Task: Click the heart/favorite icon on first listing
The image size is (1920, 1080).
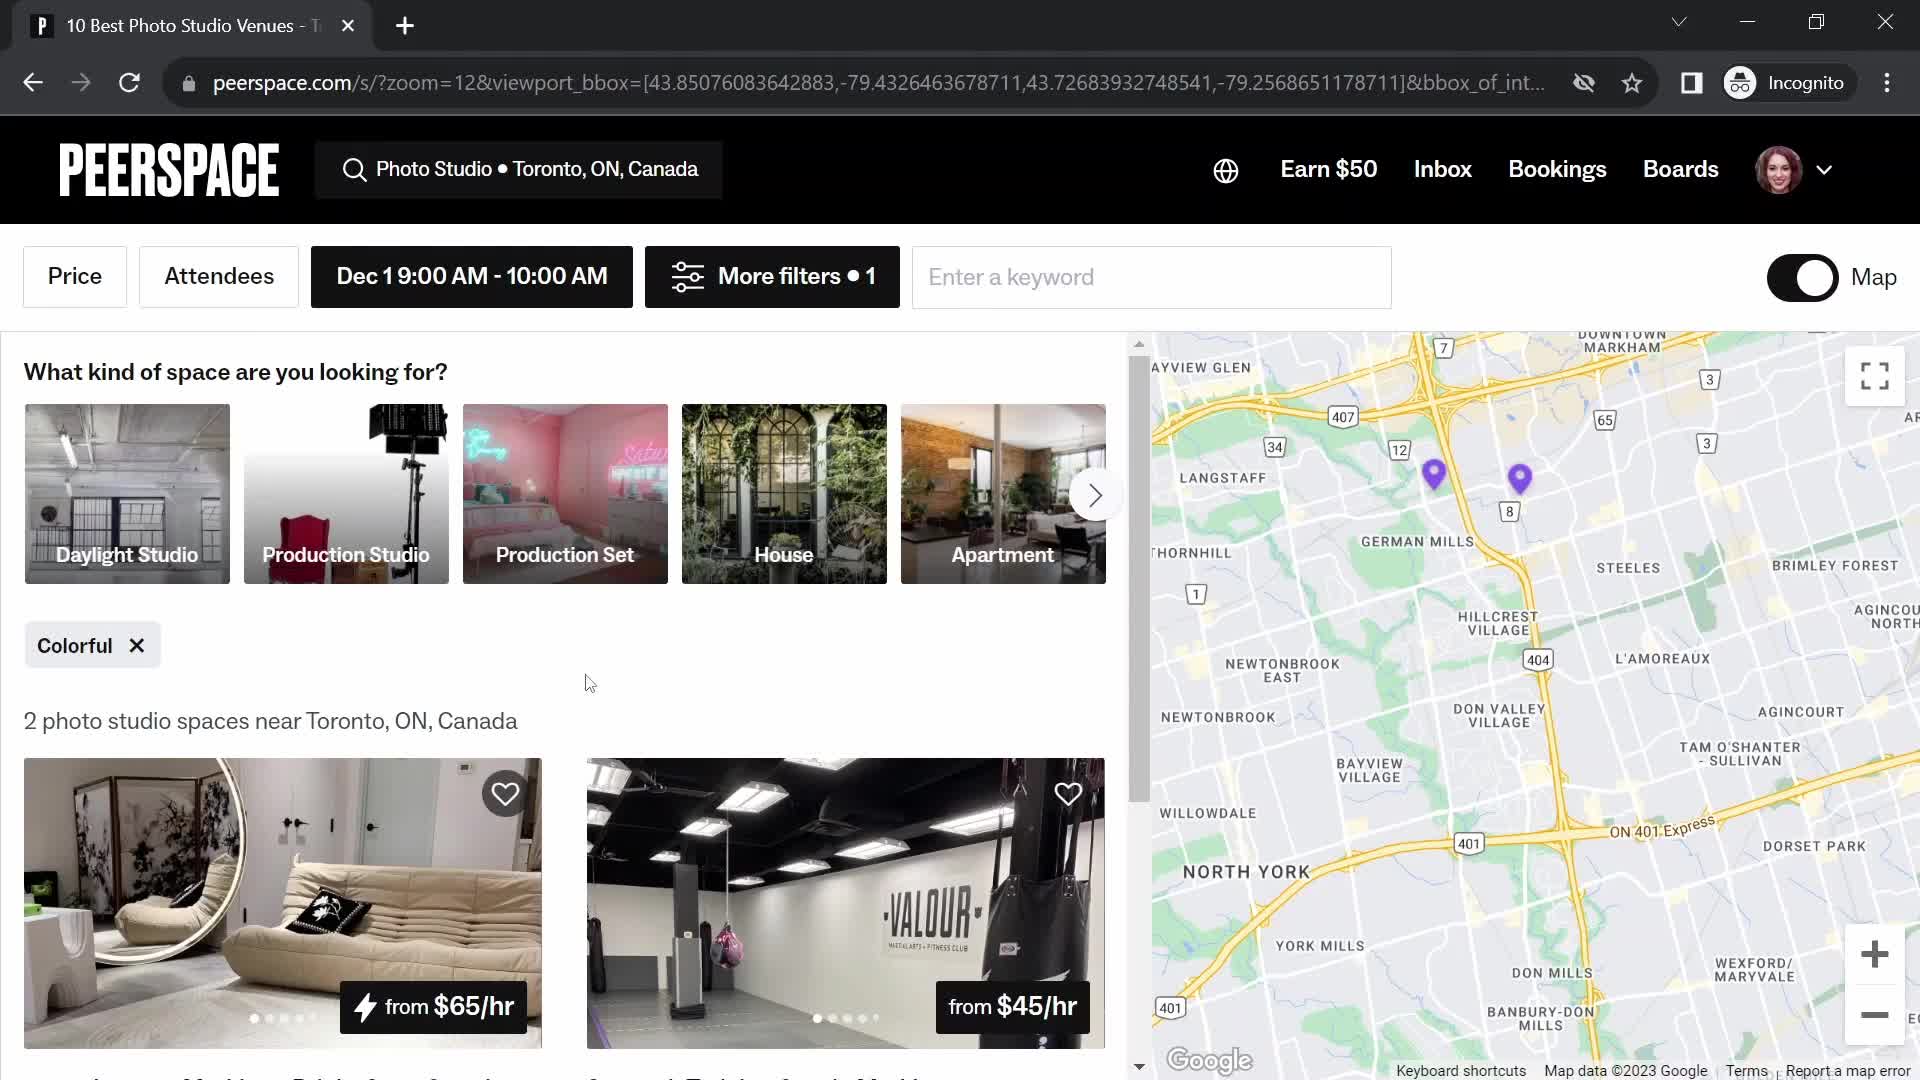Action: [x=504, y=793]
